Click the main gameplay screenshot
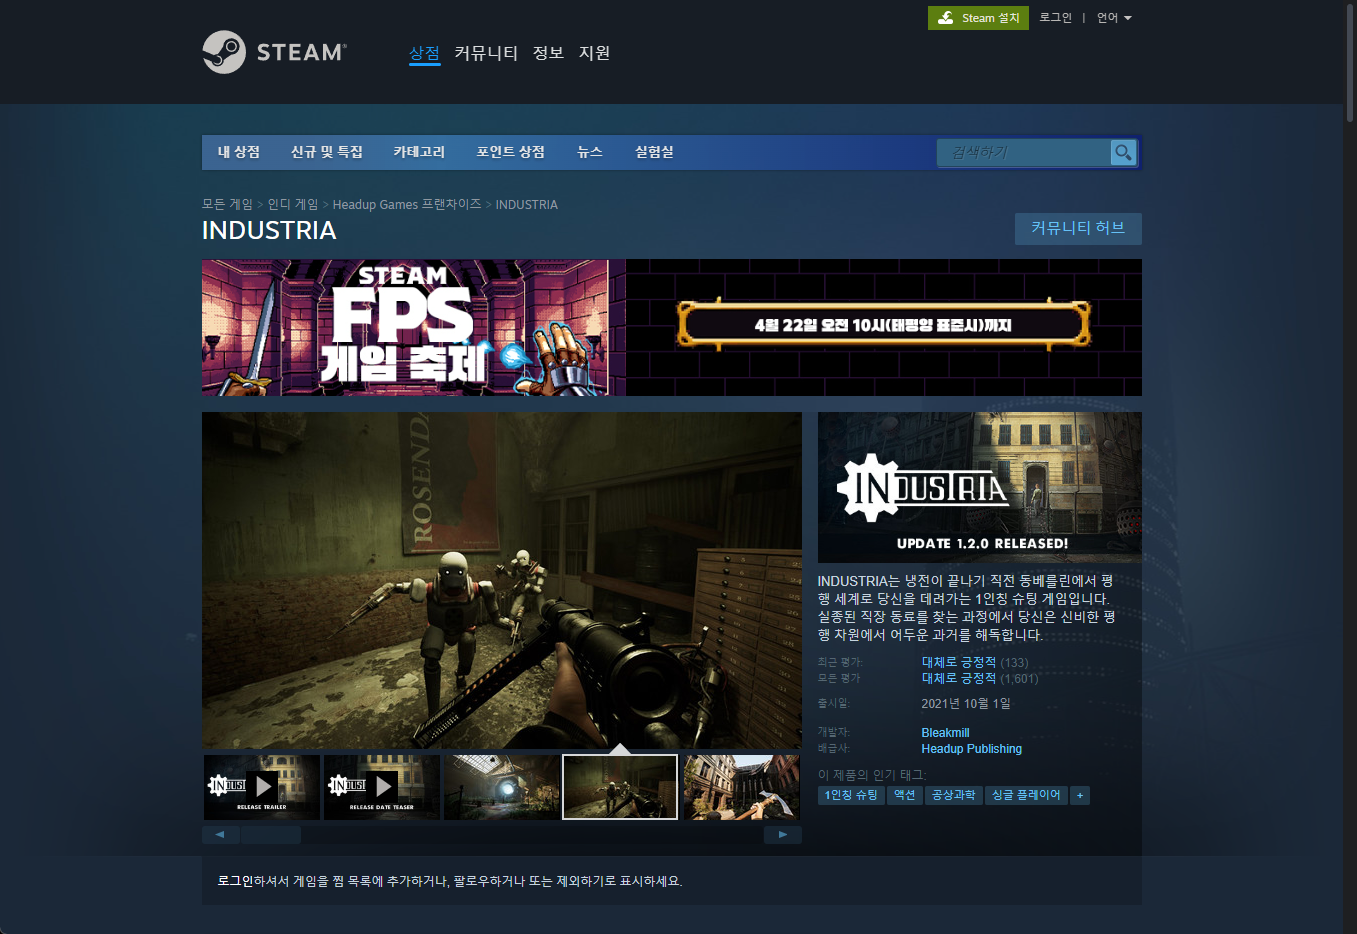The image size is (1357, 934). tap(502, 580)
